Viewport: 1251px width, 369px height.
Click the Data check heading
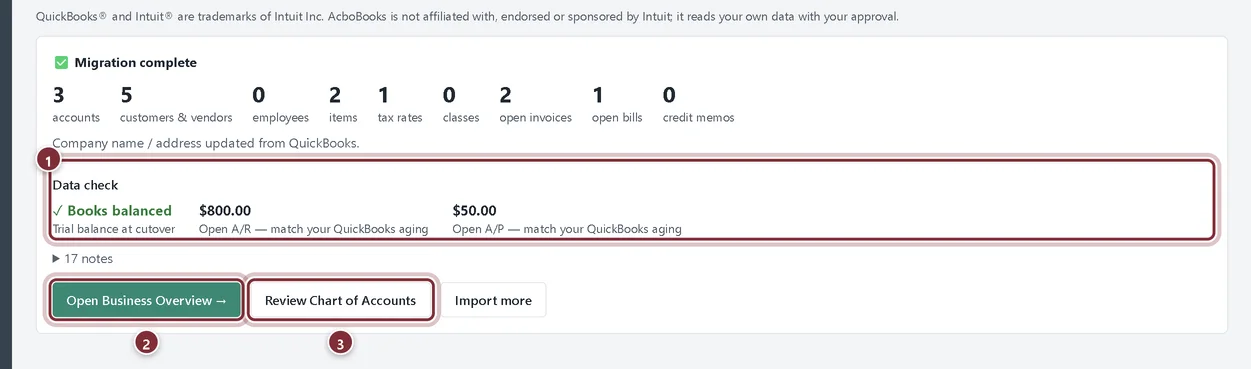[85, 185]
